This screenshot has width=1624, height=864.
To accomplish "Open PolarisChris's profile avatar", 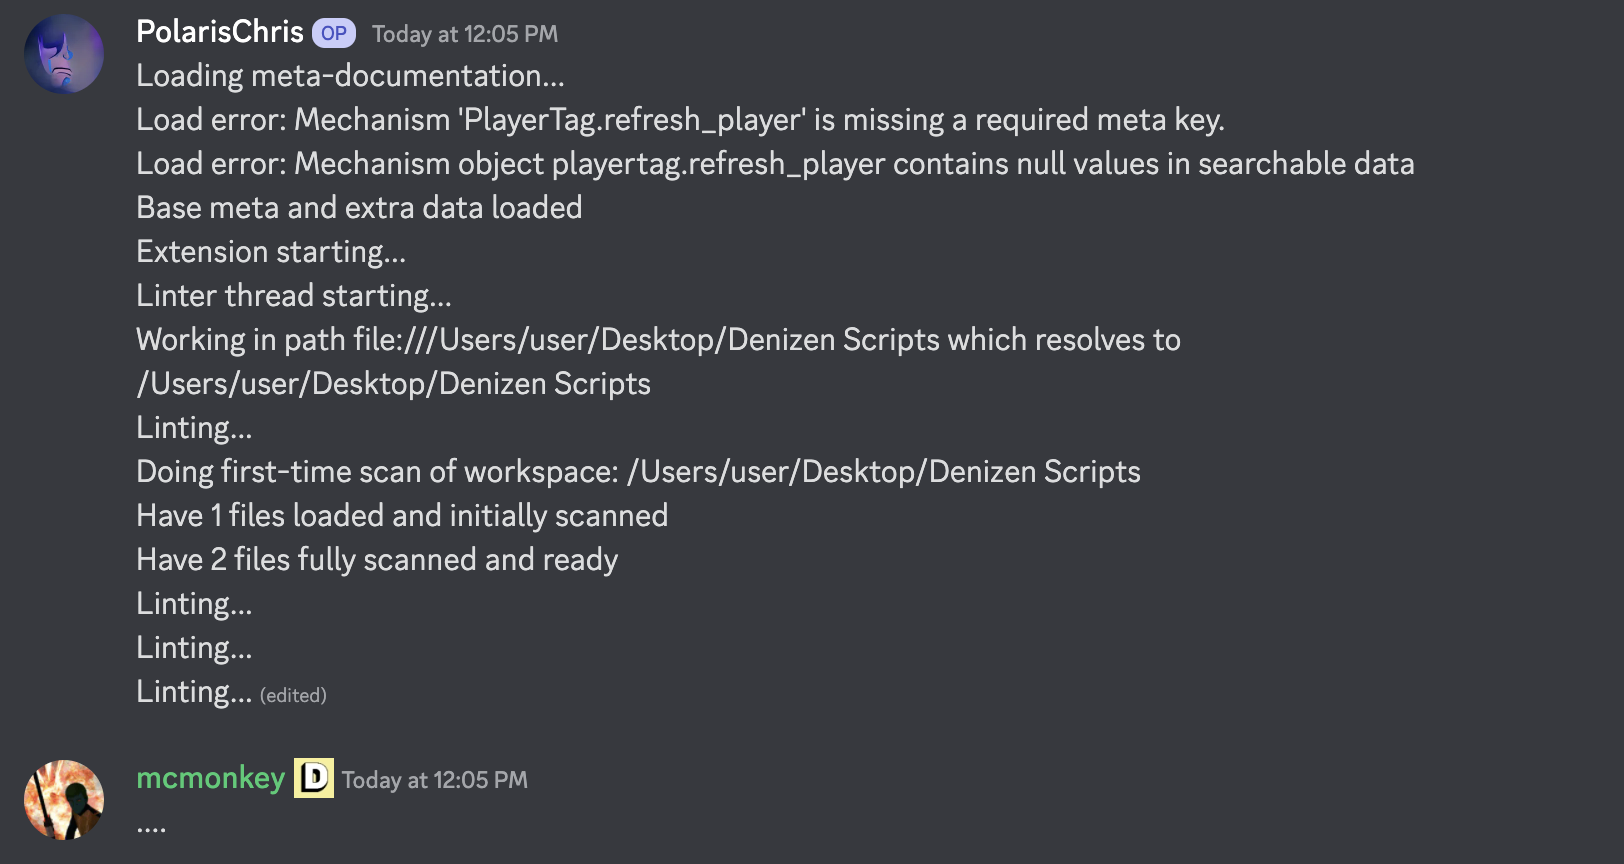I will 64,54.
